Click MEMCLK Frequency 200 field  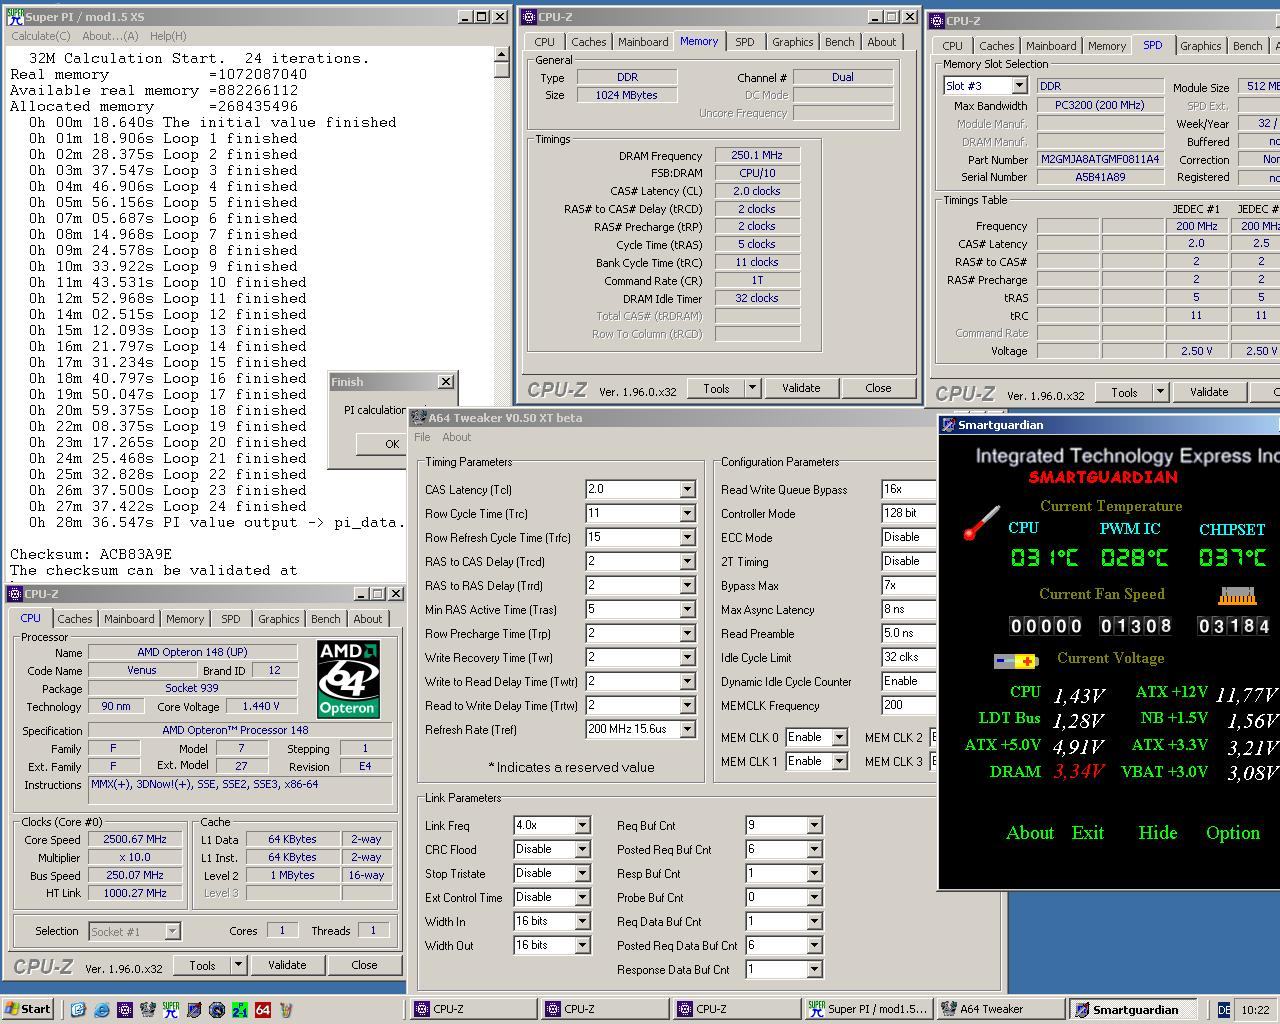tap(909, 706)
